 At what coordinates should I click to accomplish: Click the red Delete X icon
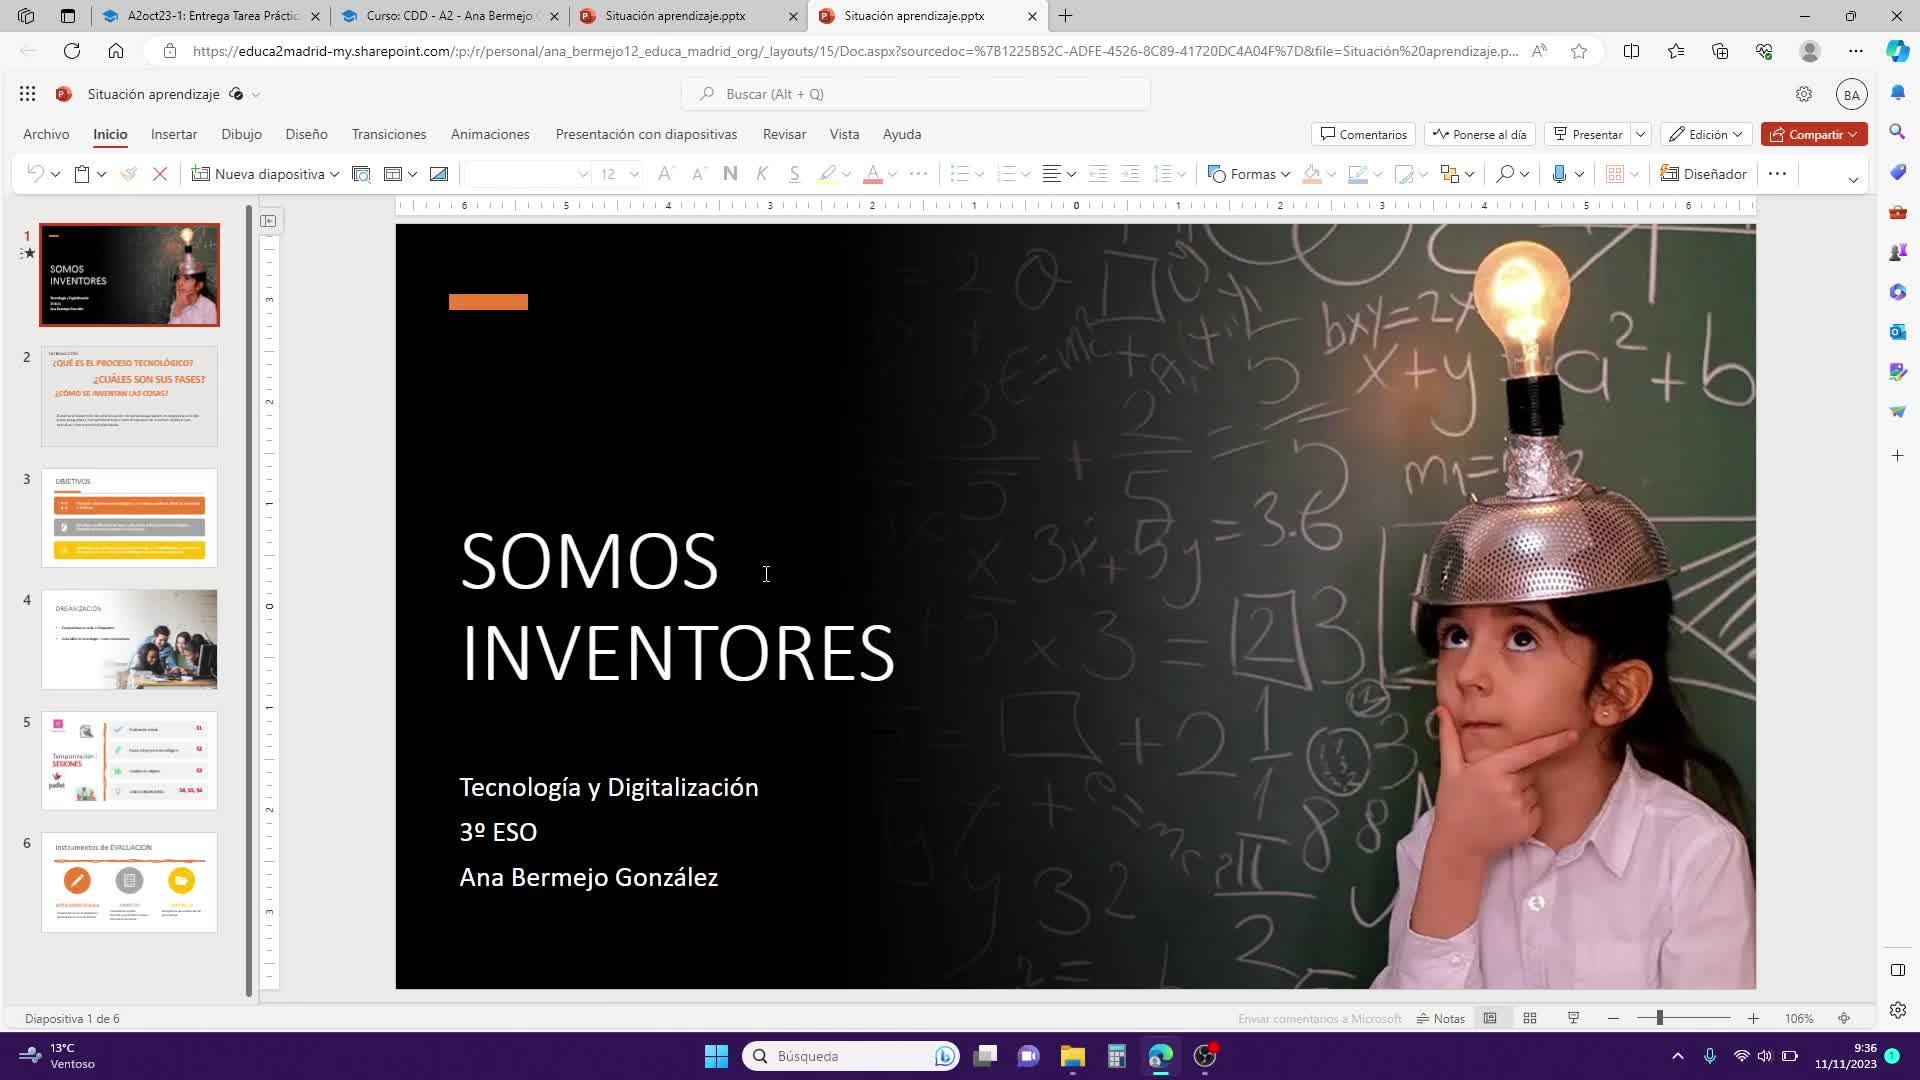coord(159,174)
